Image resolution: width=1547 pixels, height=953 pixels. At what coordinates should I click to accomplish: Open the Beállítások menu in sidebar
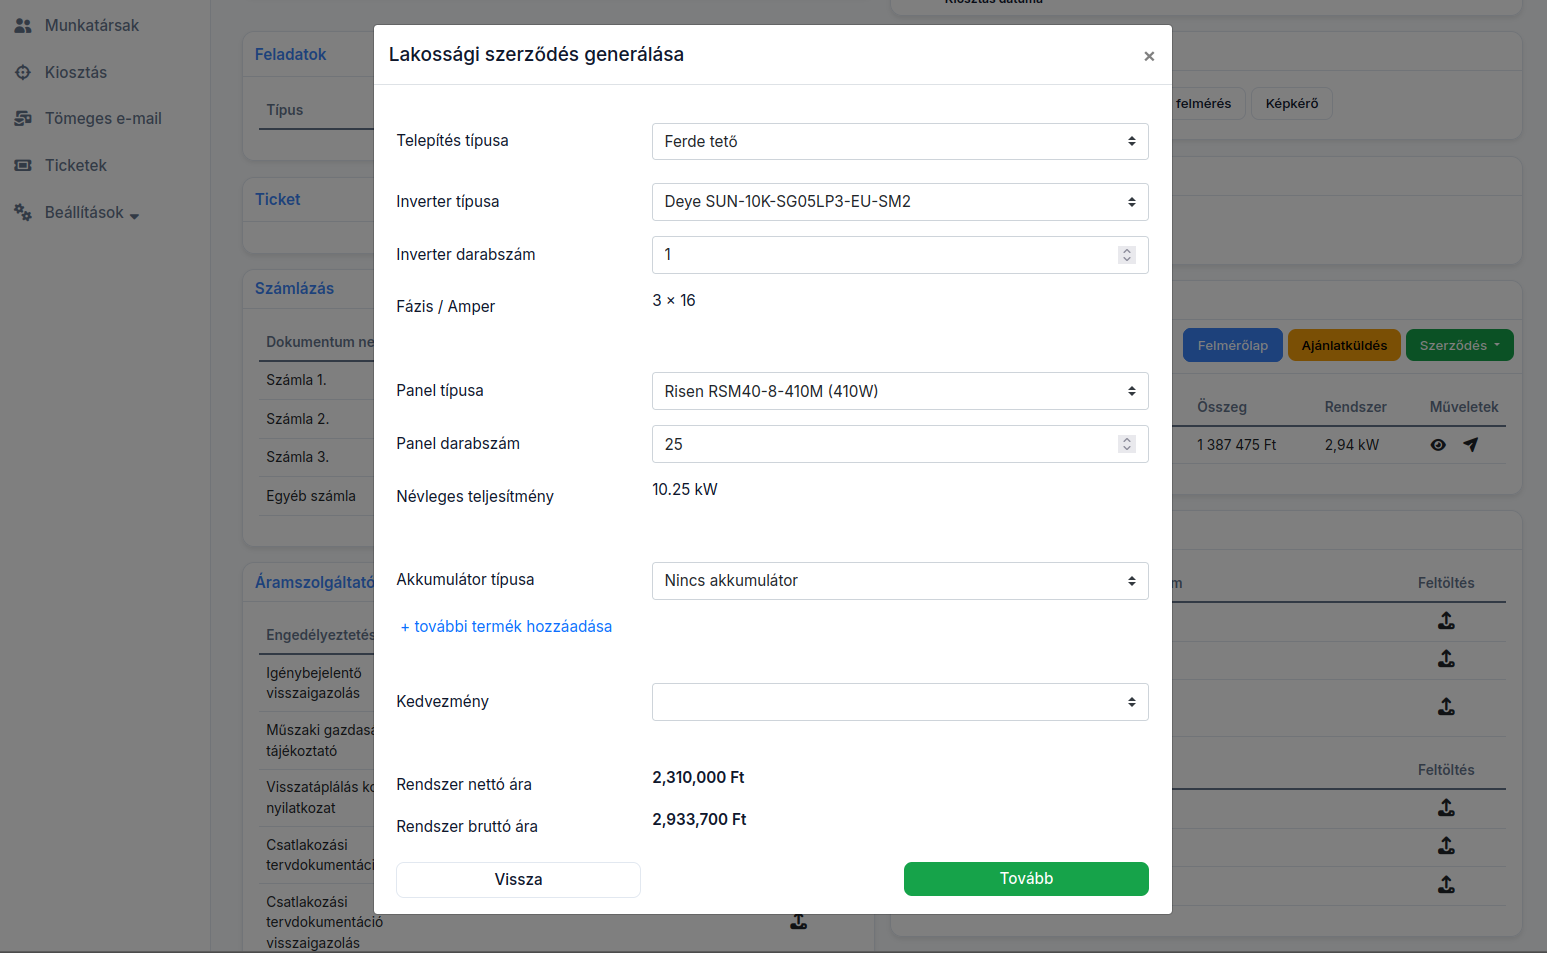(x=85, y=212)
